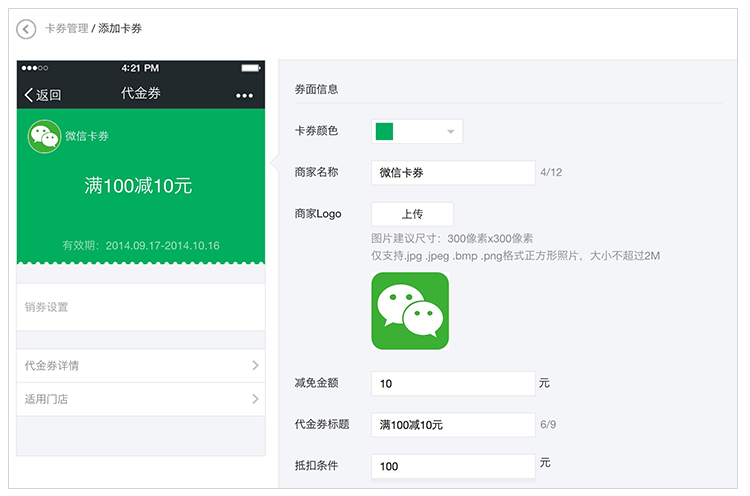750x496 pixels.
Task: Select the 销券设置 row in preview
Action: pos(141,307)
